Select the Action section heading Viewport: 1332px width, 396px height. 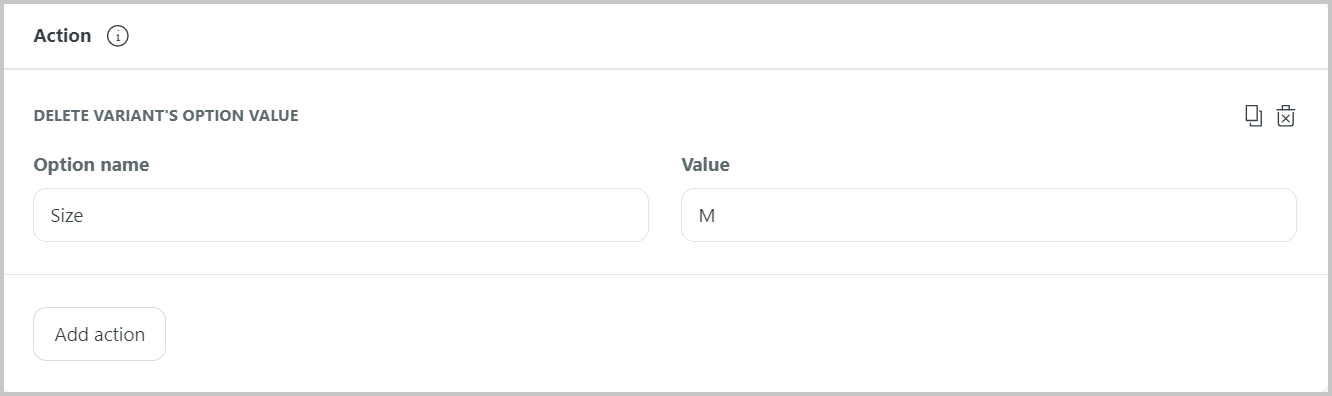tap(62, 36)
